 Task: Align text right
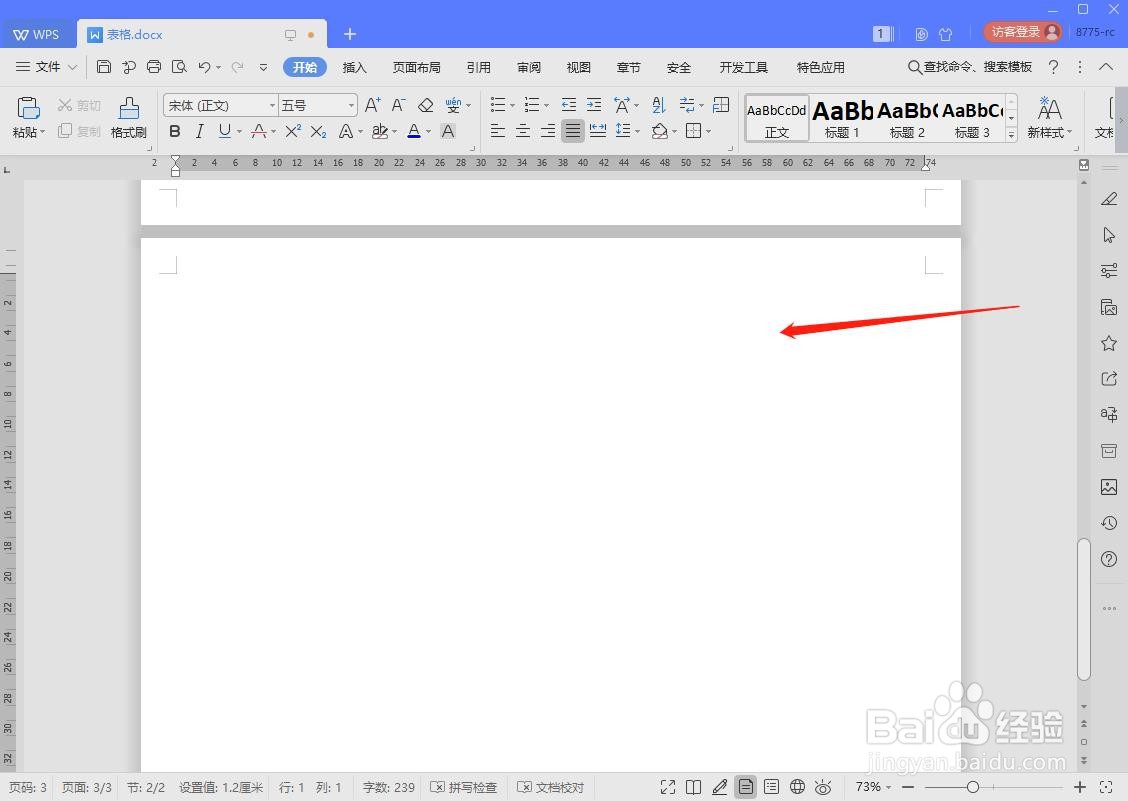(x=547, y=130)
